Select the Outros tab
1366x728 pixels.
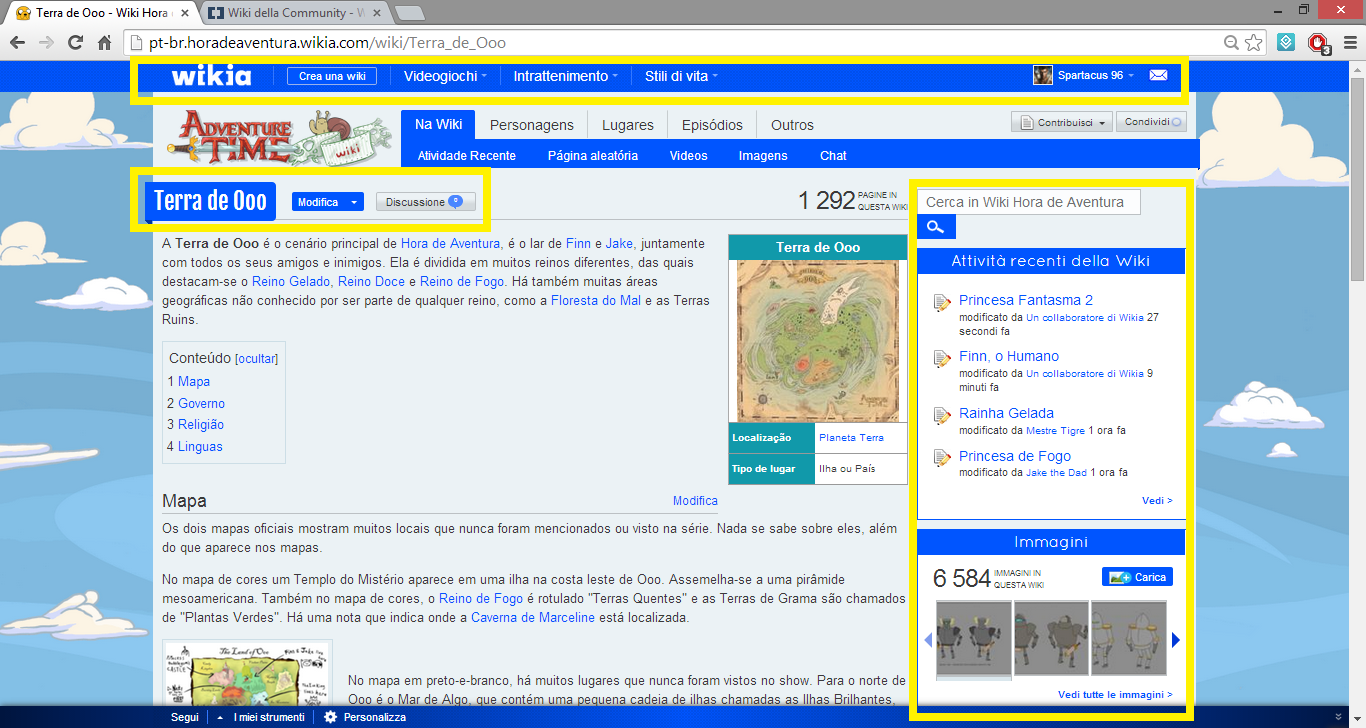click(x=792, y=125)
